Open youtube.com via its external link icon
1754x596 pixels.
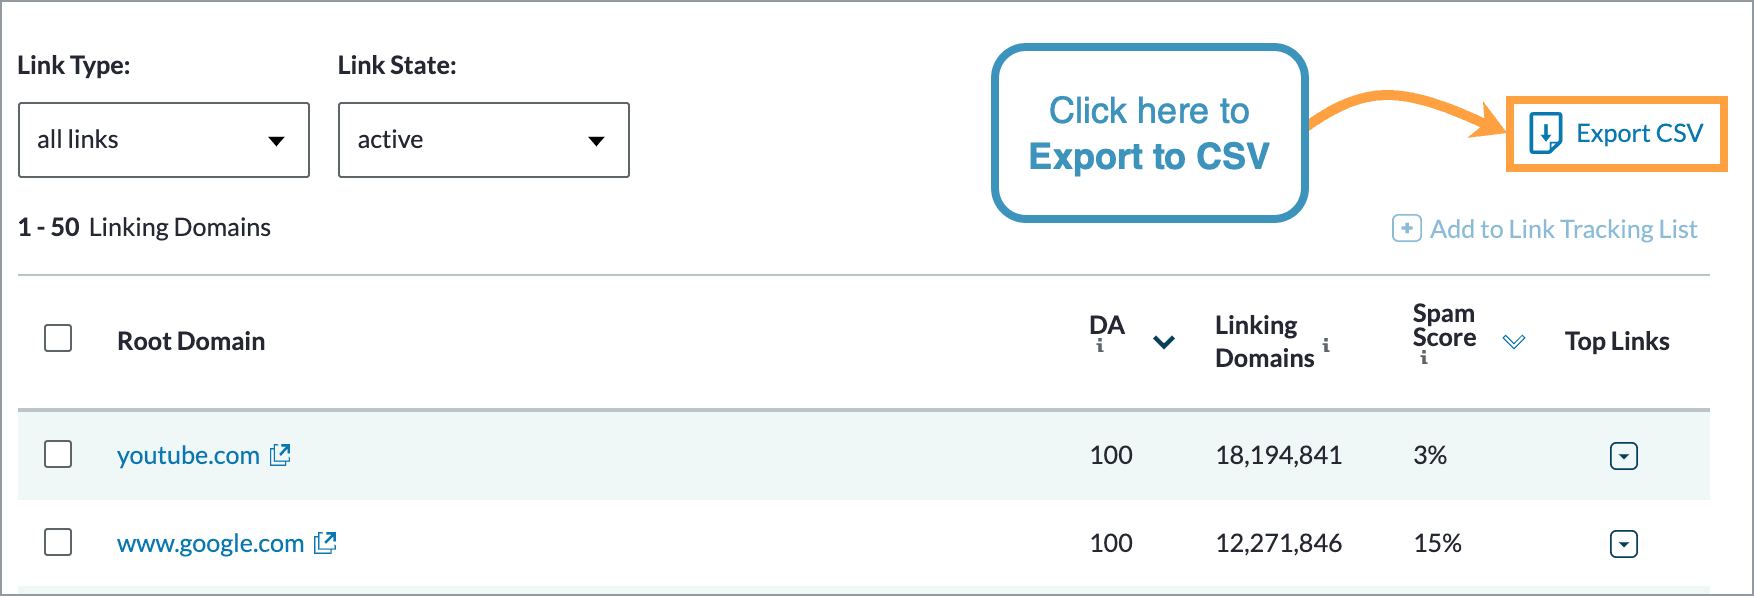click(x=281, y=455)
